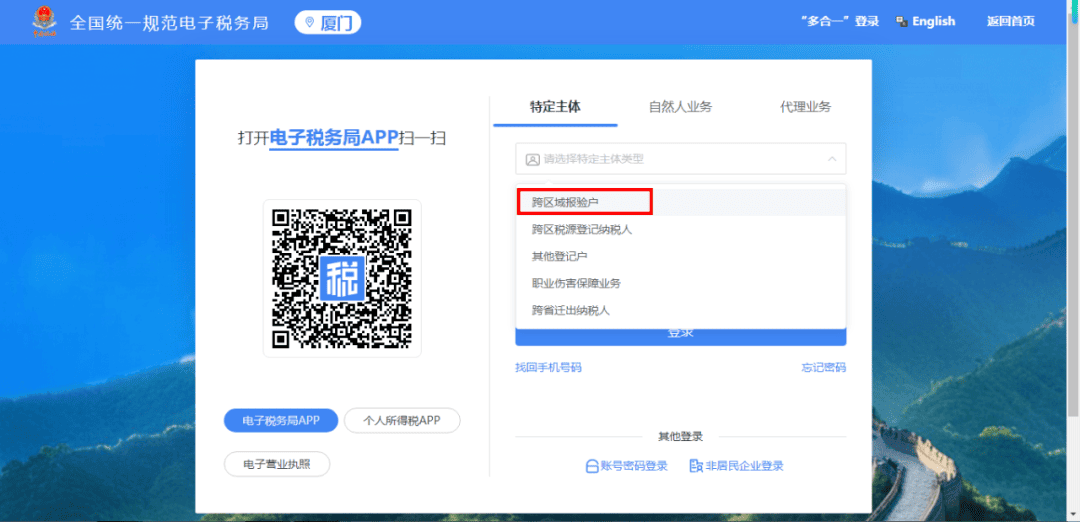Click the 忘记密码 link

(x=823, y=367)
